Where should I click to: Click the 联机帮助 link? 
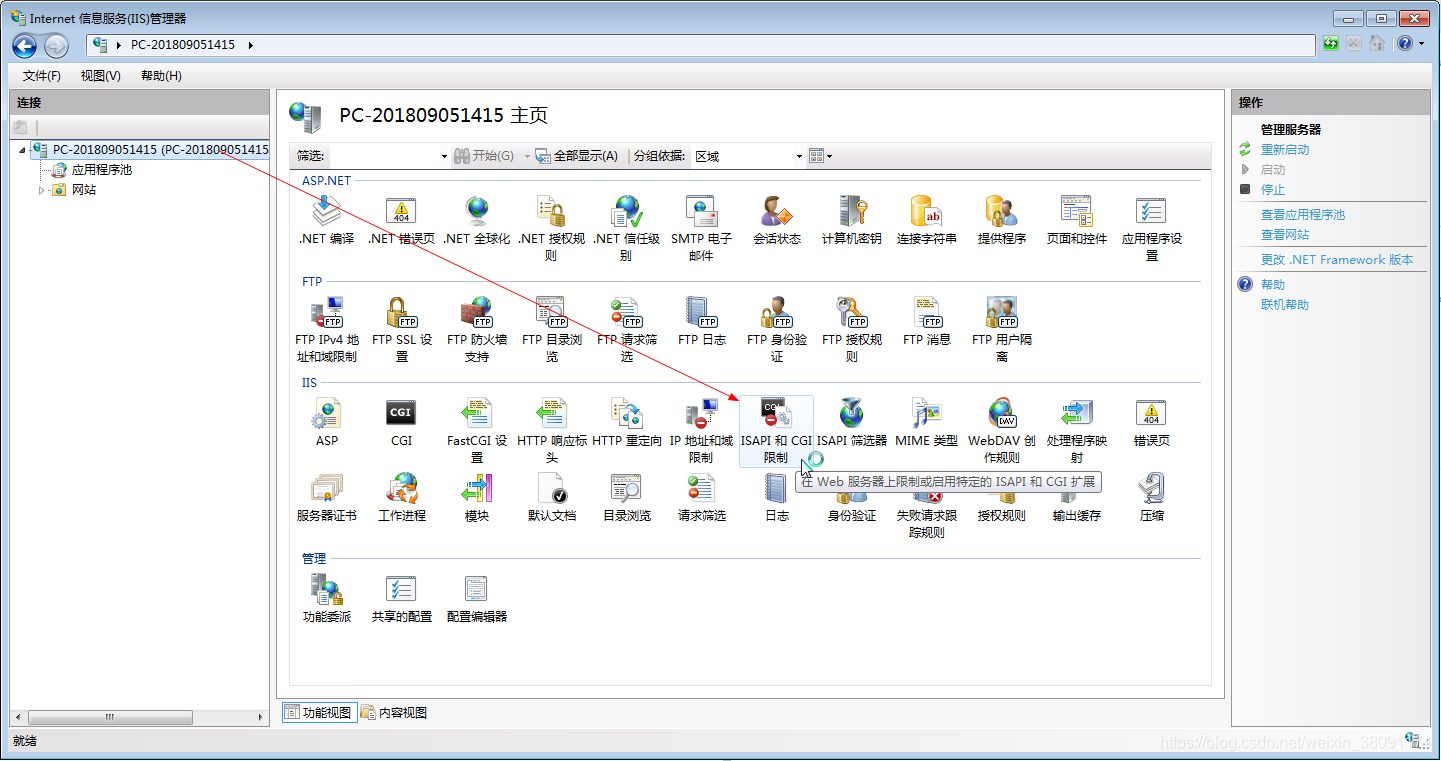click(1285, 305)
